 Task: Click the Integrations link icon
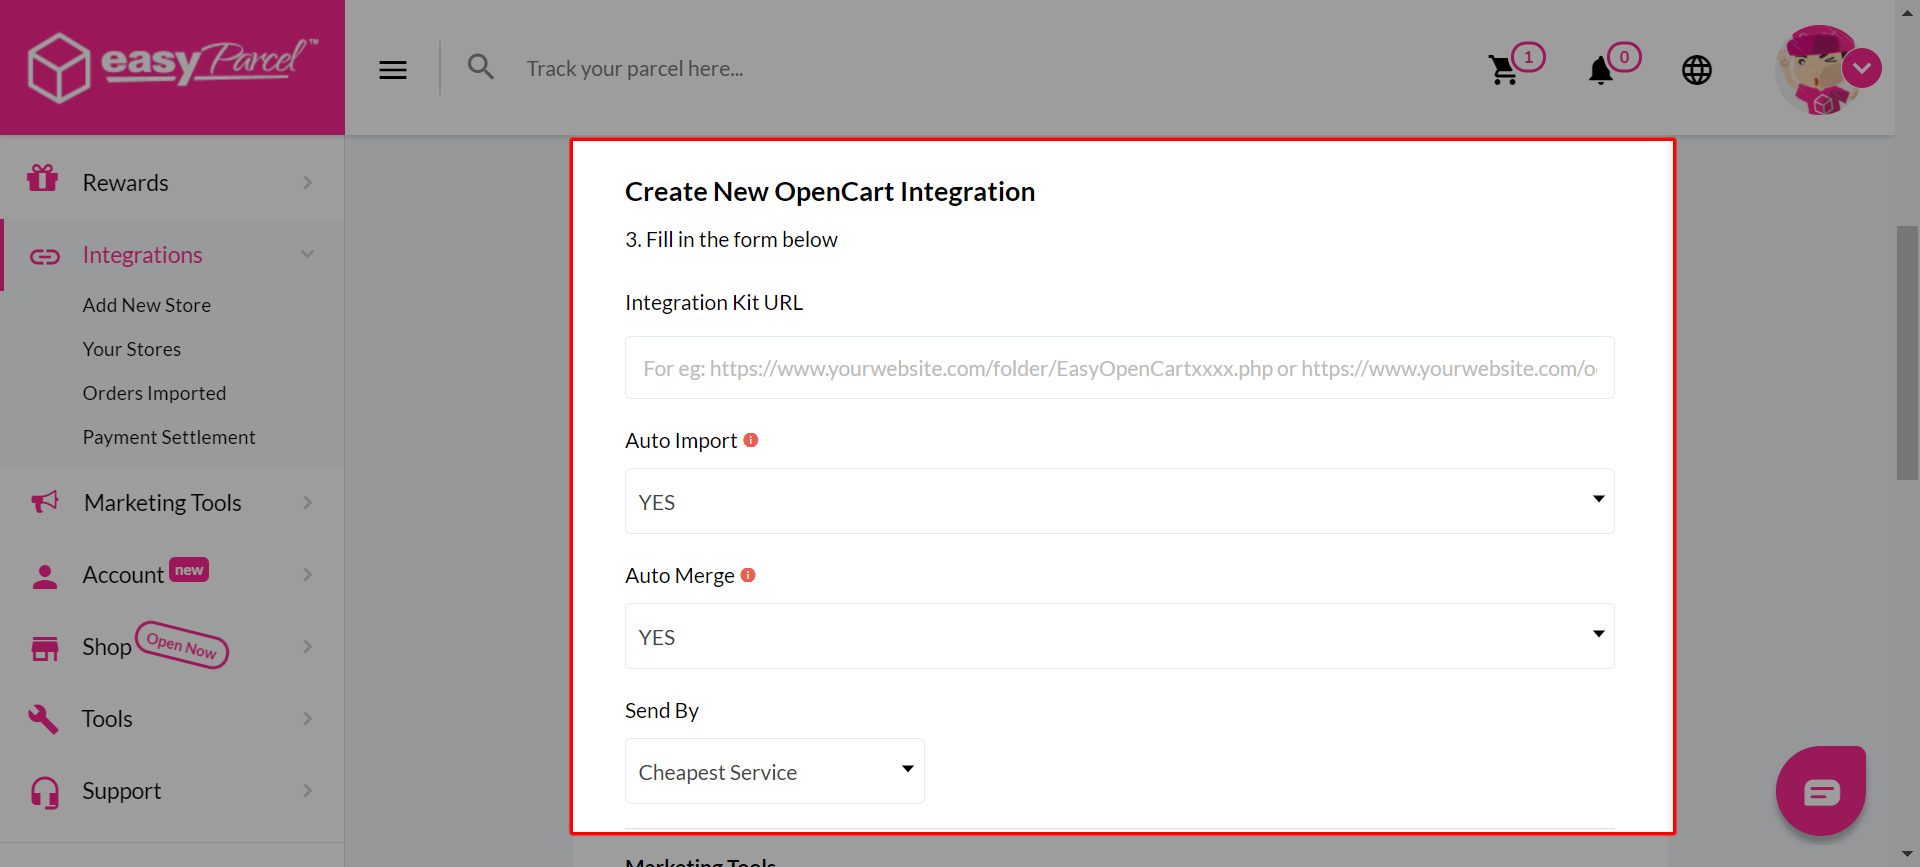pyautogui.click(x=45, y=257)
